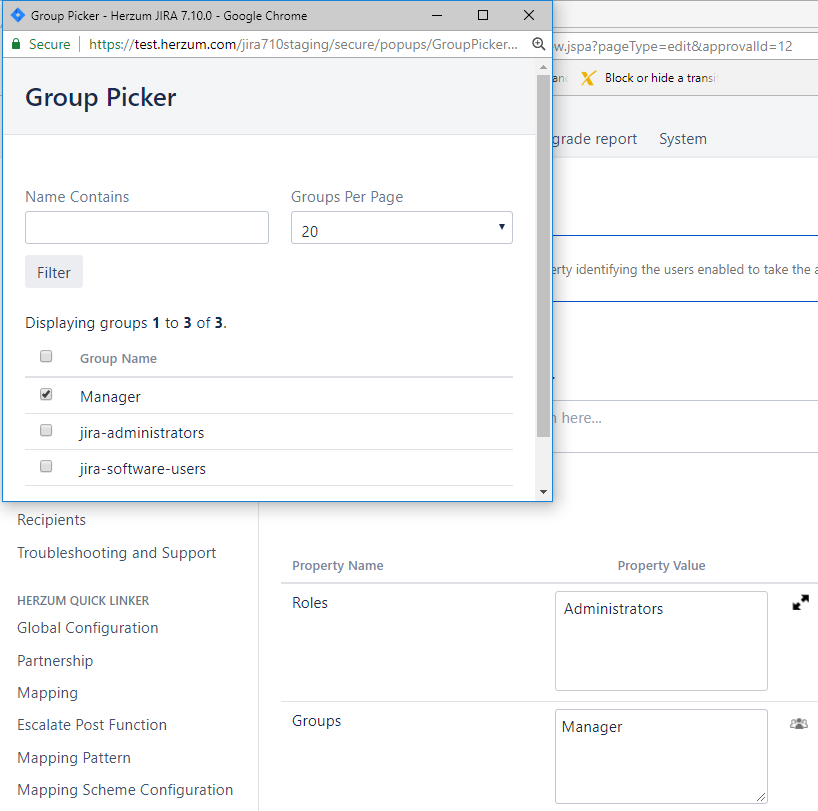This screenshot has width=818, height=811.
Task: Click the Groups property value textarea
Action: (661, 756)
